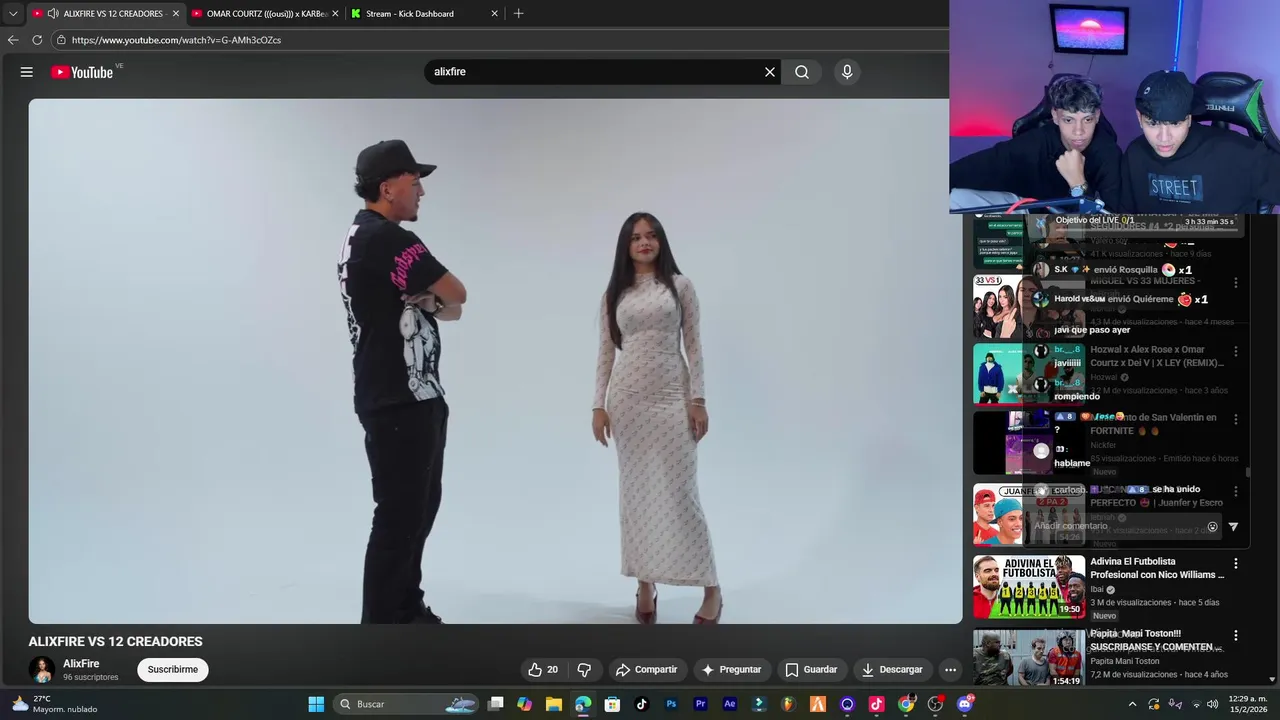The image size is (1280, 720).
Task: Open options for Hozwal X LEY remix video
Action: tap(1236, 352)
